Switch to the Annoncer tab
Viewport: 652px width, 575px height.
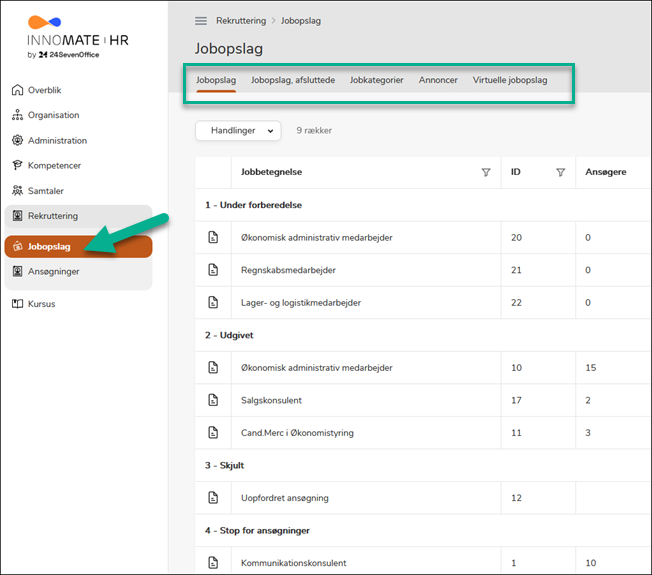438,80
